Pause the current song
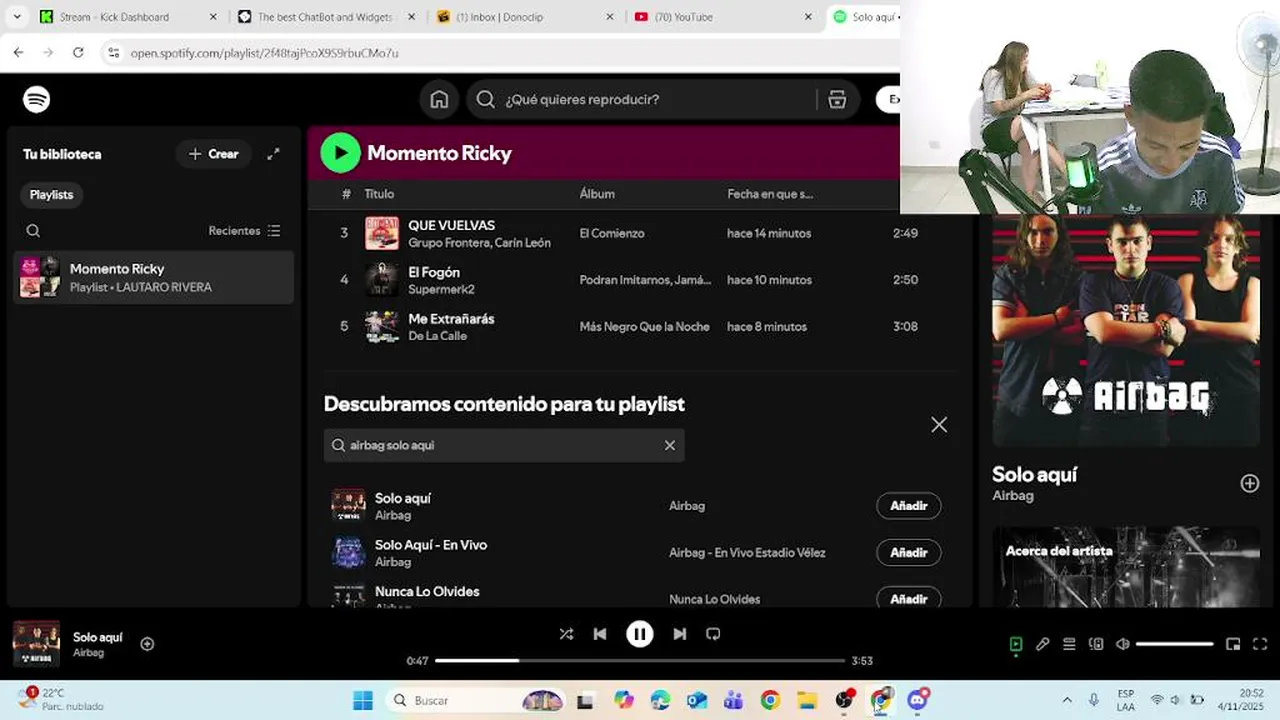Viewport: 1280px width, 720px height. (x=640, y=634)
